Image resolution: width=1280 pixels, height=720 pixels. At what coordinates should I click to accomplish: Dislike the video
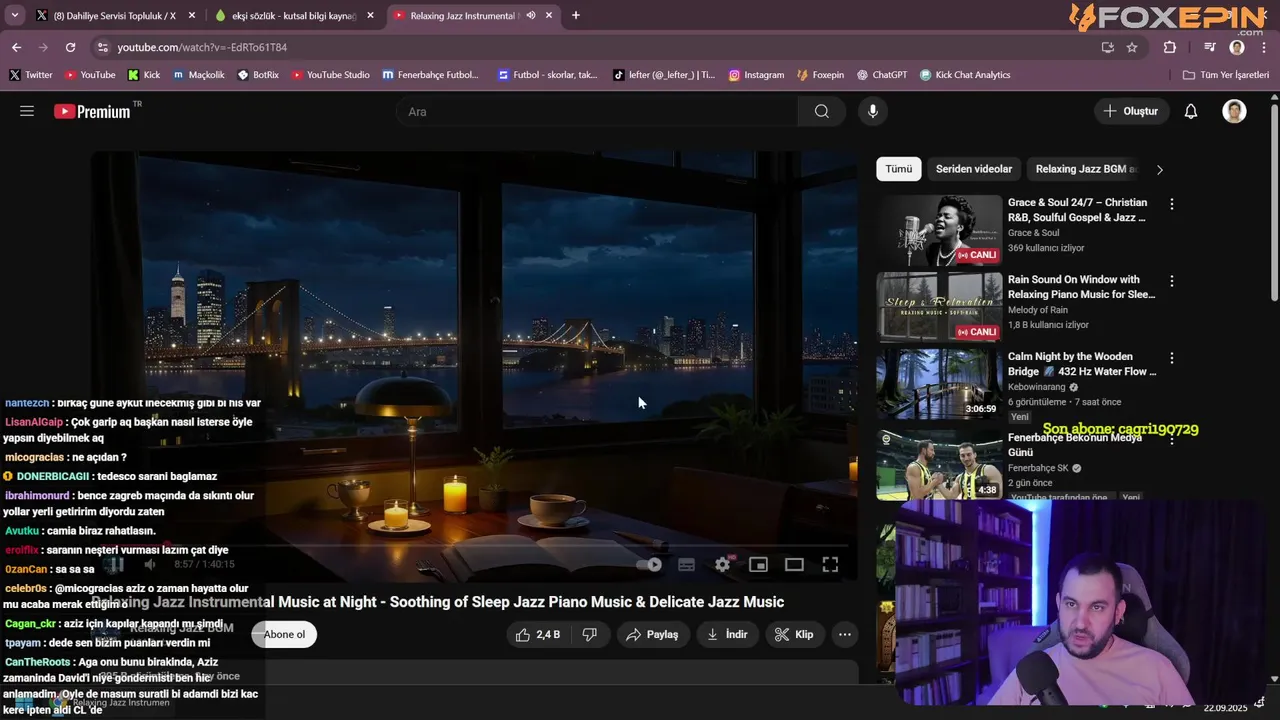(590, 634)
